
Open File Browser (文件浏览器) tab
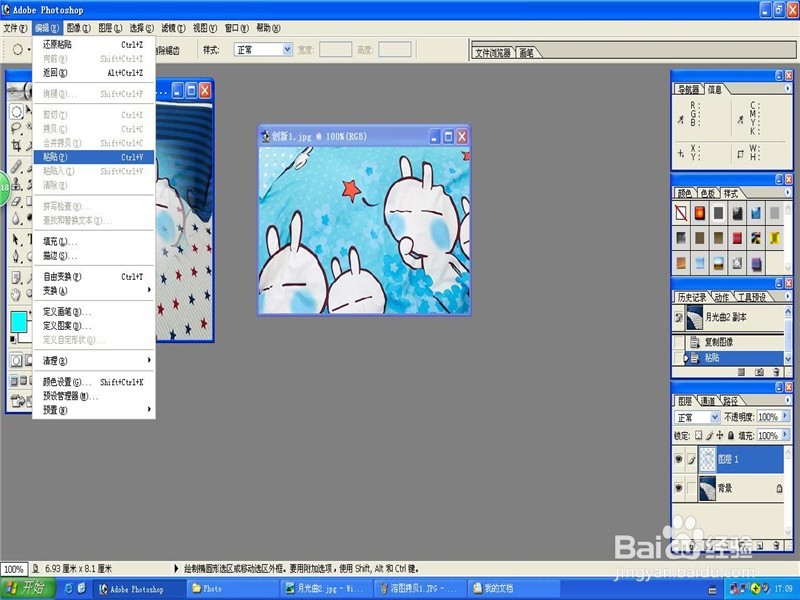tap(493, 53)
